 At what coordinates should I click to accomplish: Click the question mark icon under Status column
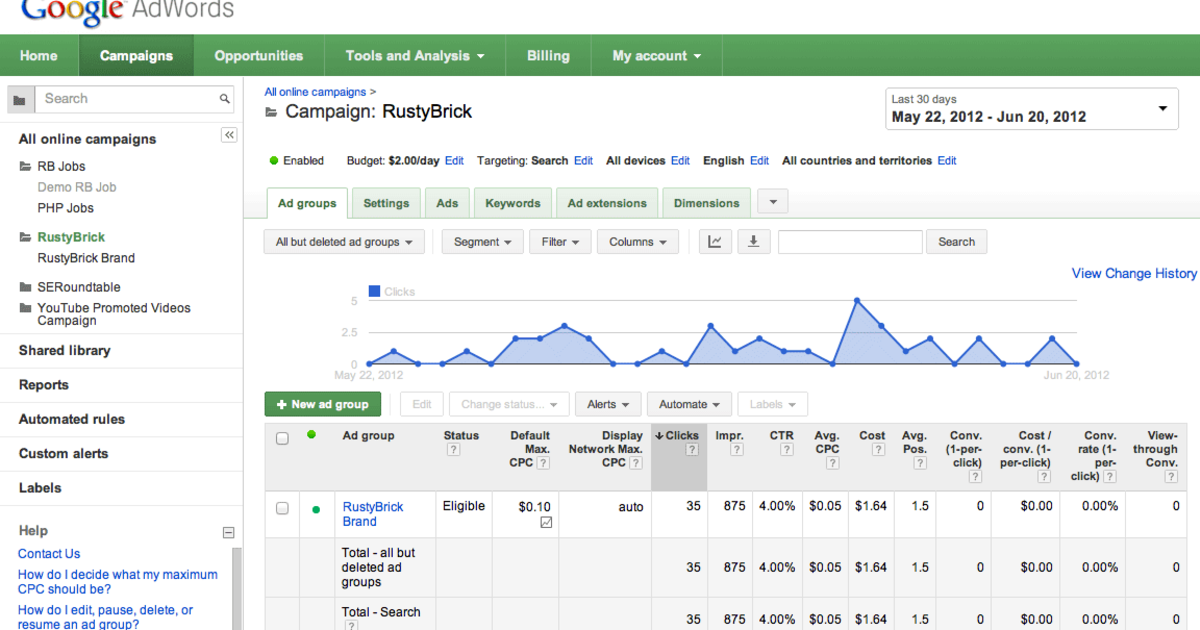point(454,451)
